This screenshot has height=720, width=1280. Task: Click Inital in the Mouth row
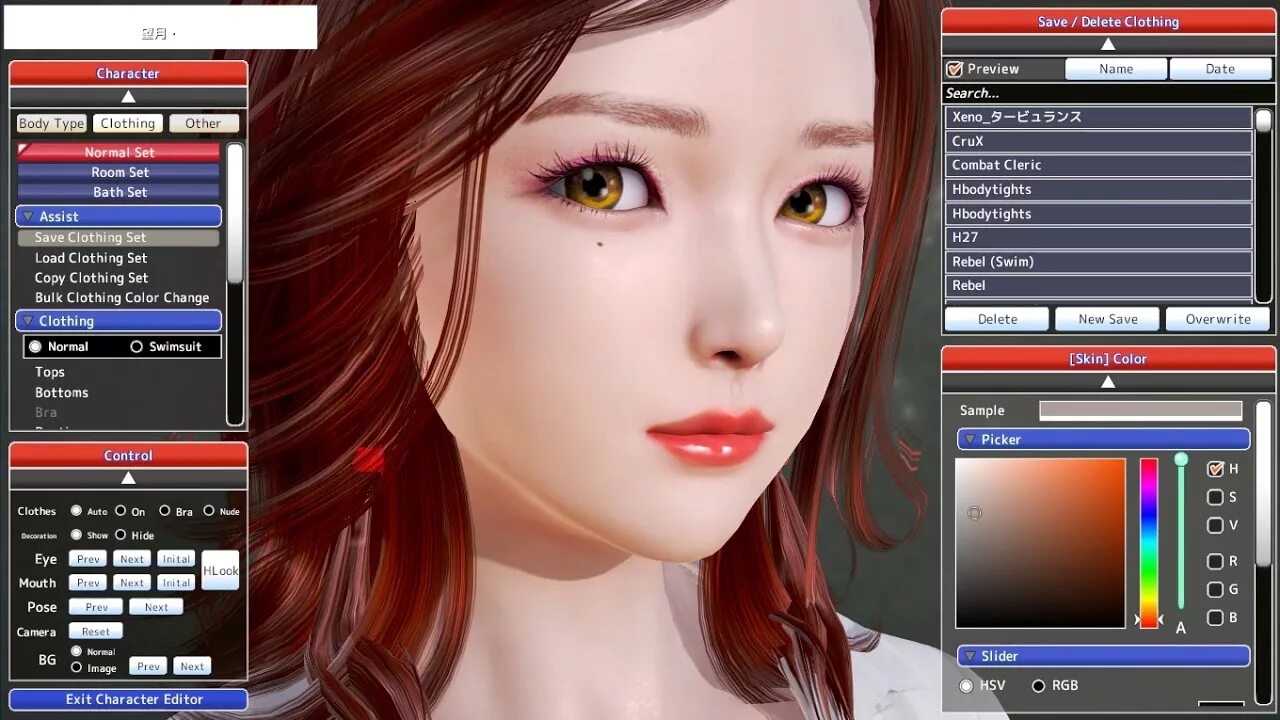coord(176,583)
